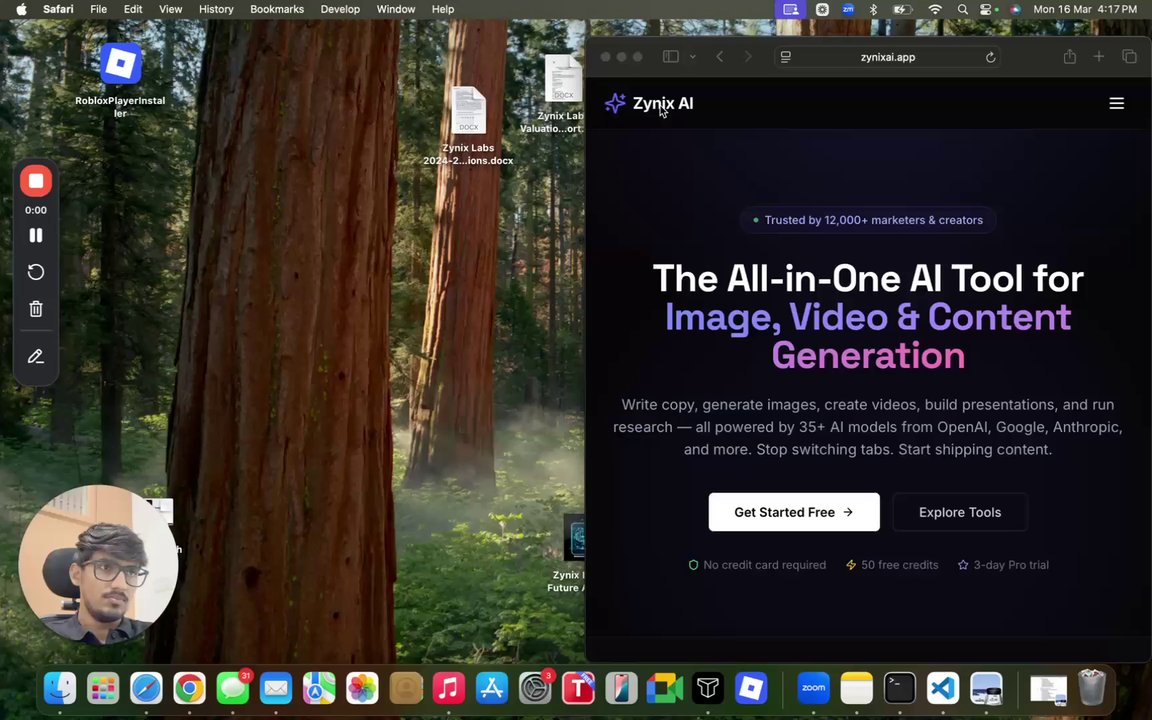Open Terminal from the dock

[x=900, y=688]
